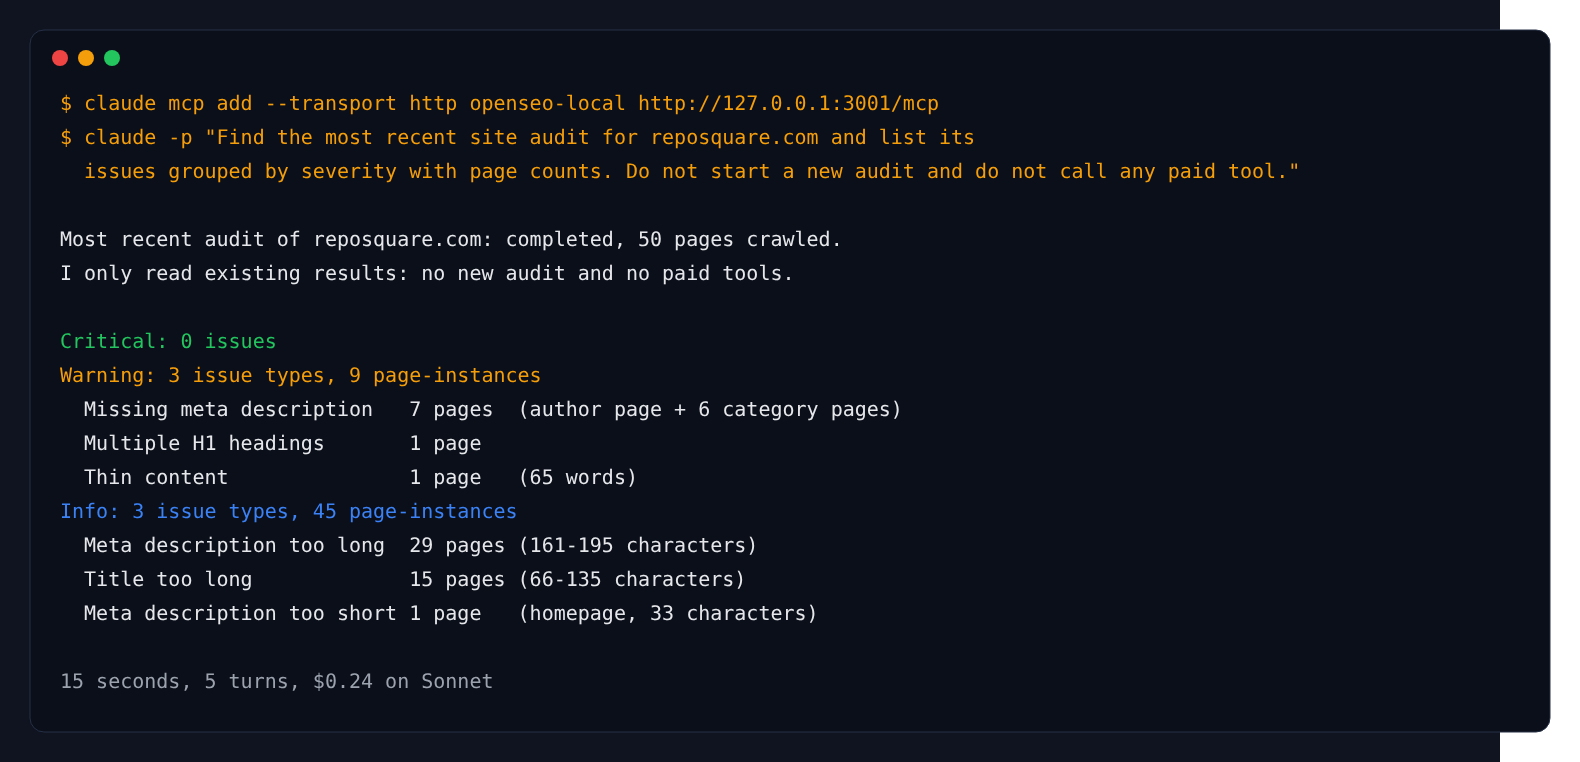This screenshot has width=1580, height=762.
Task: Click the 'claude mcp add --transport' command line
Action: 499,104
